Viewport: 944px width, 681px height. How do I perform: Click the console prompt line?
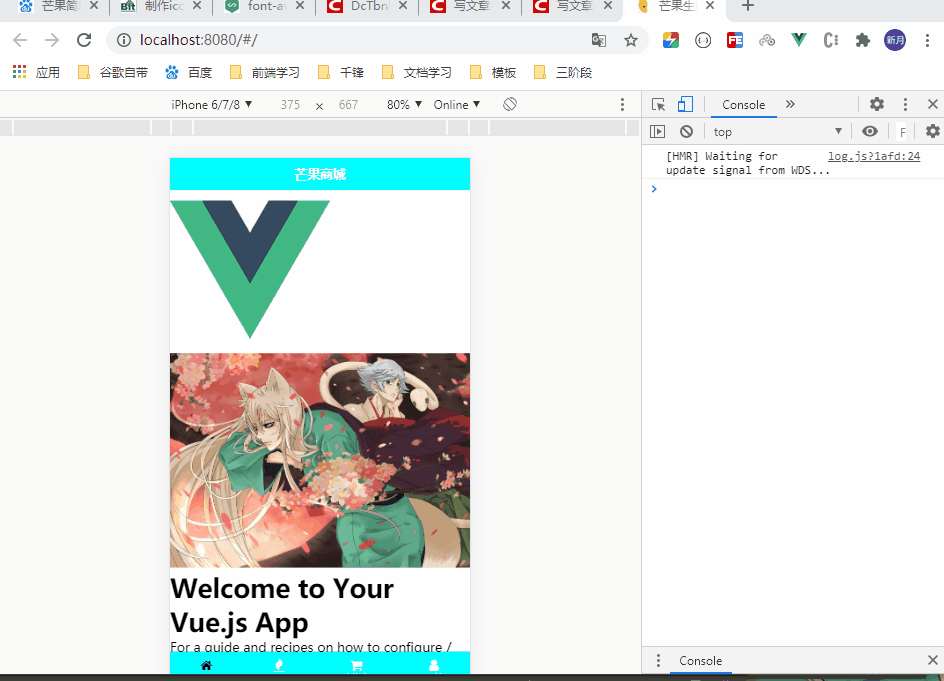(795, 190)
